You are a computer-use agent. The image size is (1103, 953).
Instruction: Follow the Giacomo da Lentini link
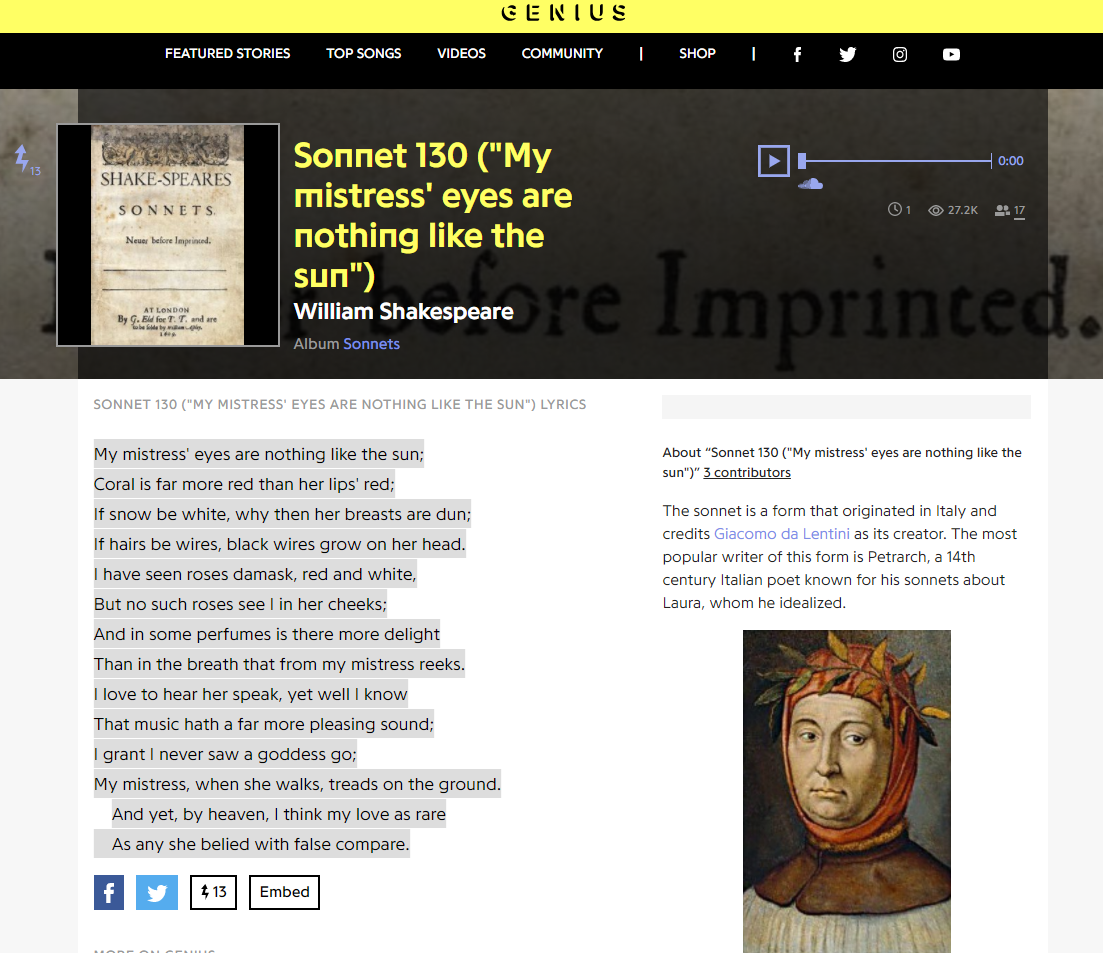point(782,534)
